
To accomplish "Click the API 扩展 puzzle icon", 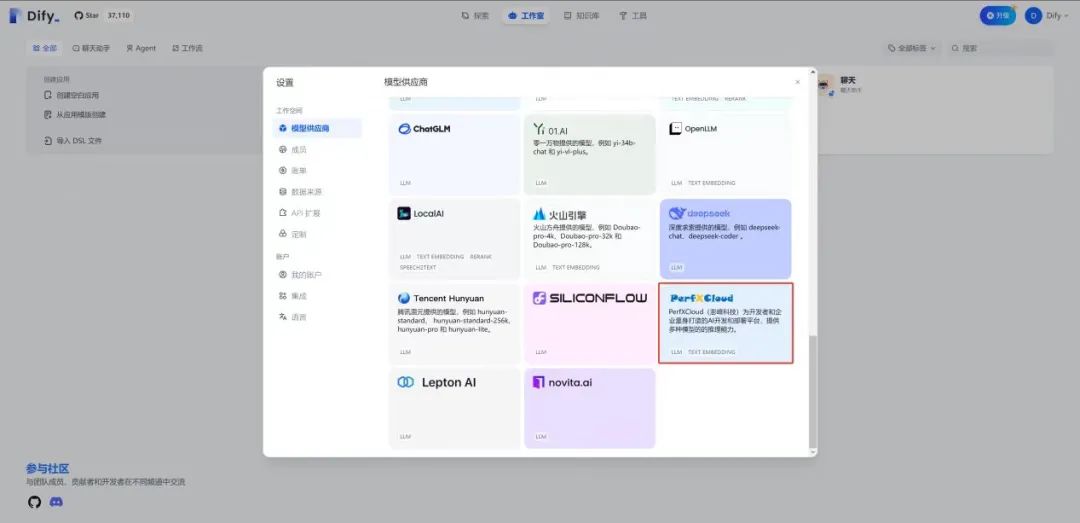I will coord(282,214).
